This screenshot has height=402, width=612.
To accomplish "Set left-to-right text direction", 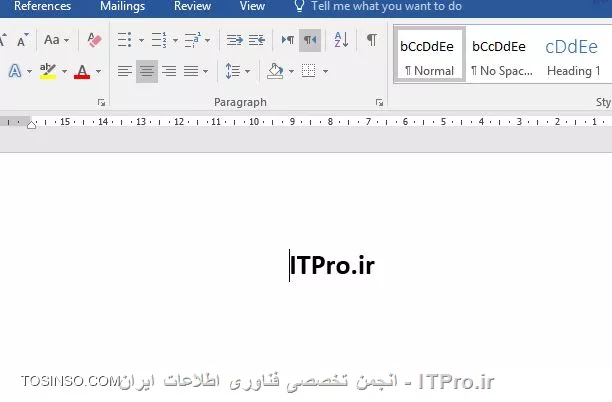I will tap(288, 40).
